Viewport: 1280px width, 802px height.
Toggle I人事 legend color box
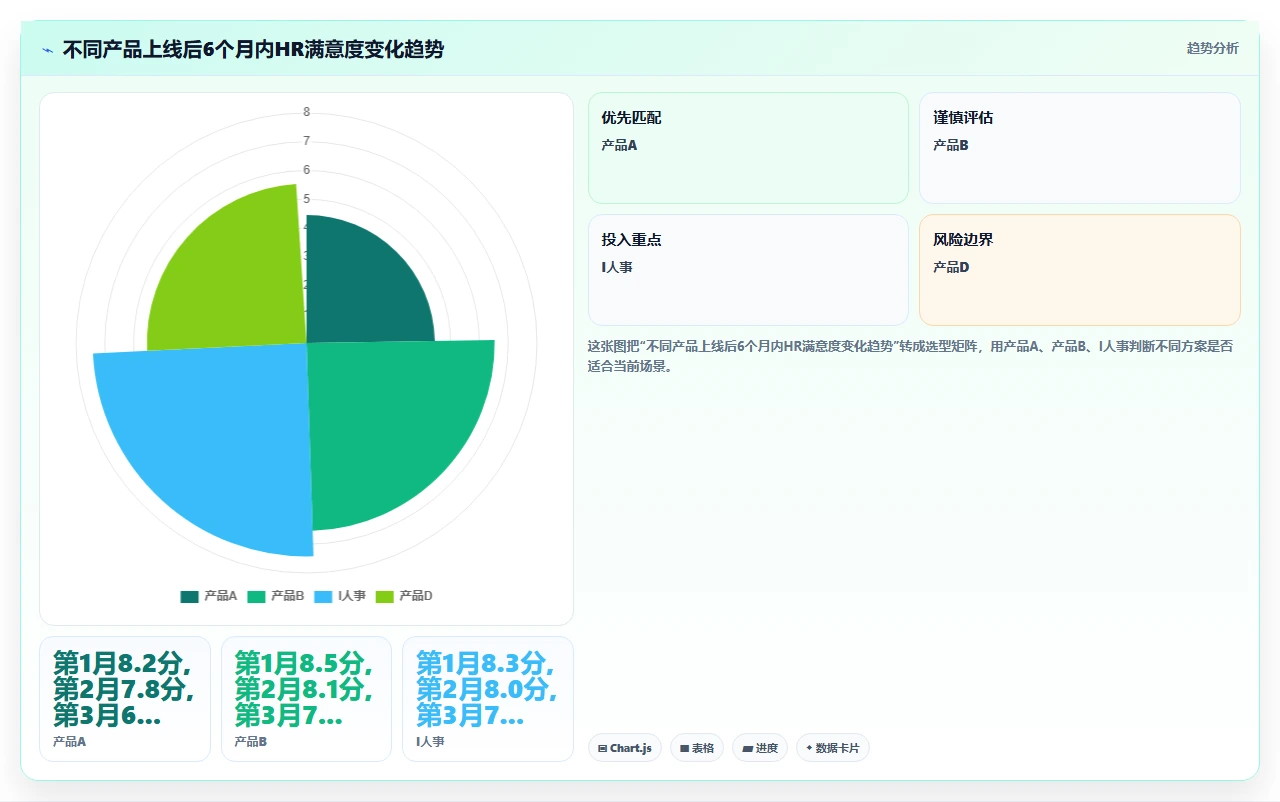(324, 596)
